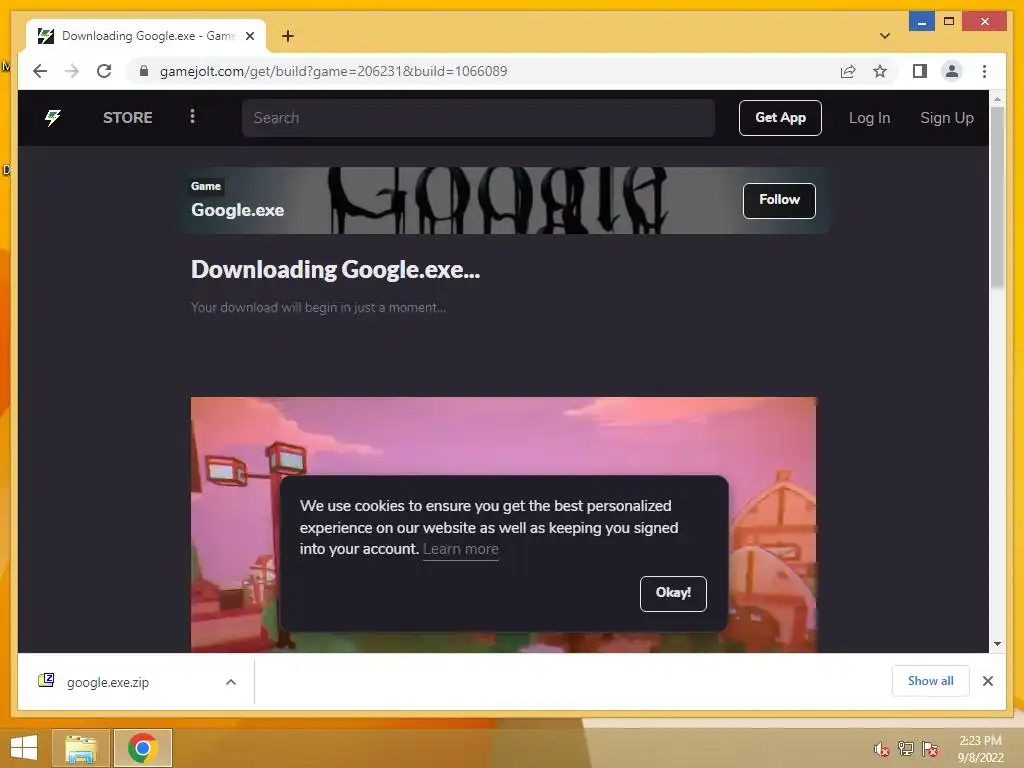Image resolution: width=1024 pixels, height=768 pixels.
Task: Open network status tray icon
Action: click(x=905, y=749)
